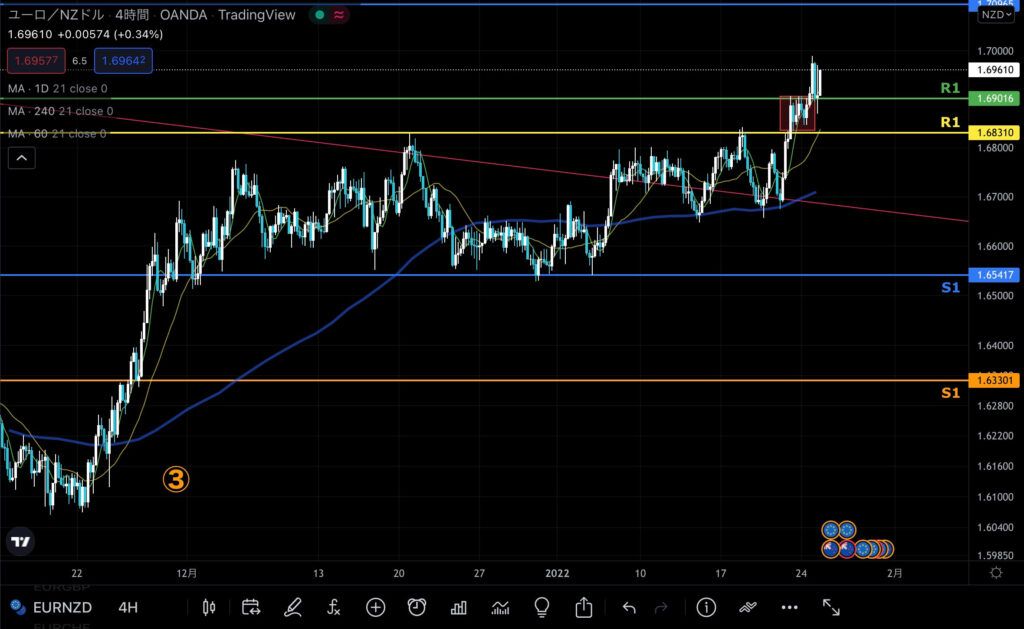Open the date range calendar icon

coord(250,607)
